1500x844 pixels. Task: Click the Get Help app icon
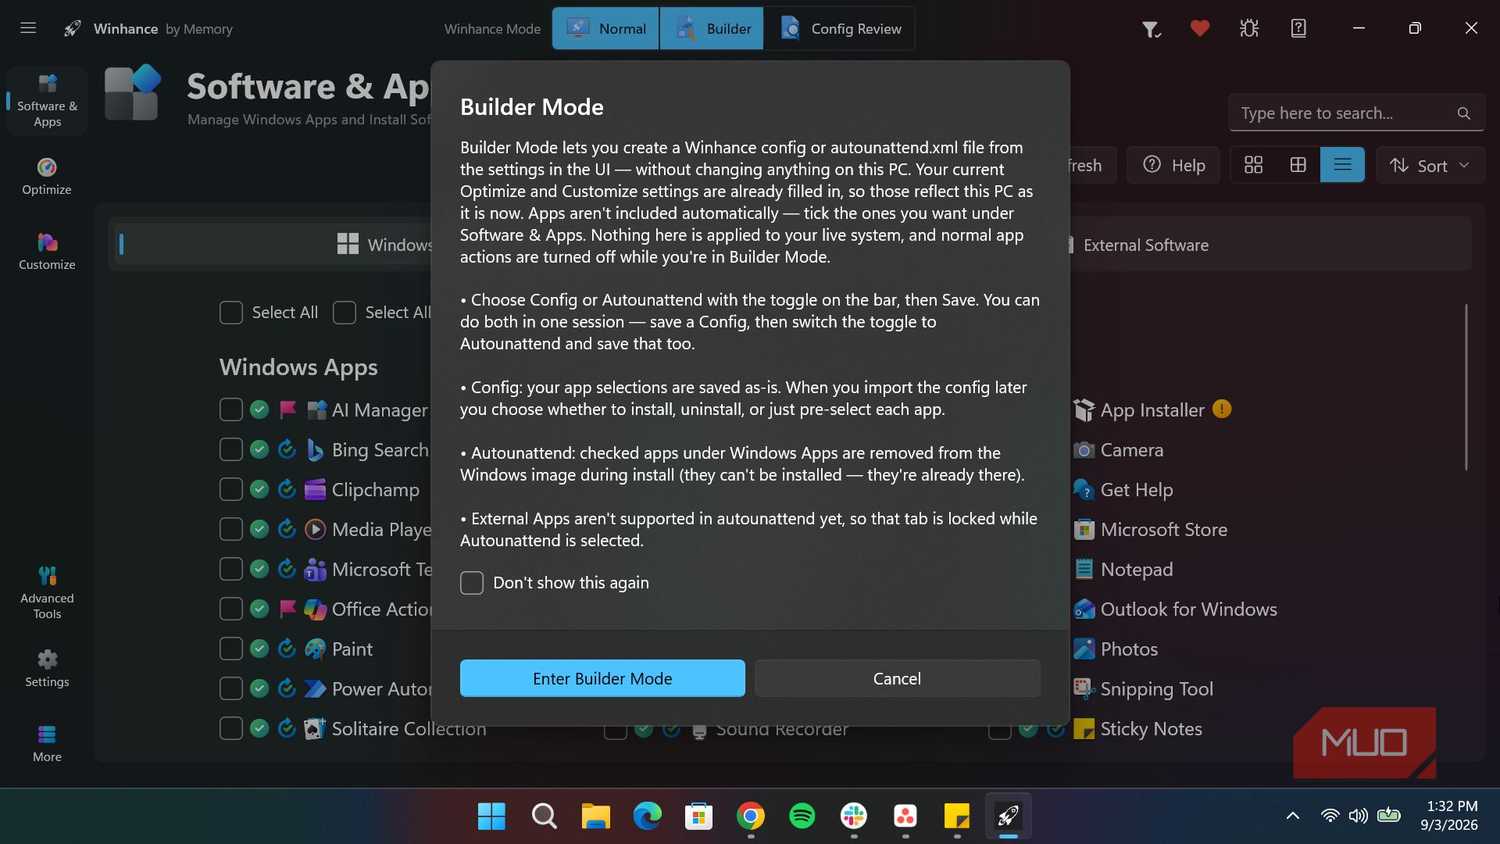click(x=1084, y=490)
